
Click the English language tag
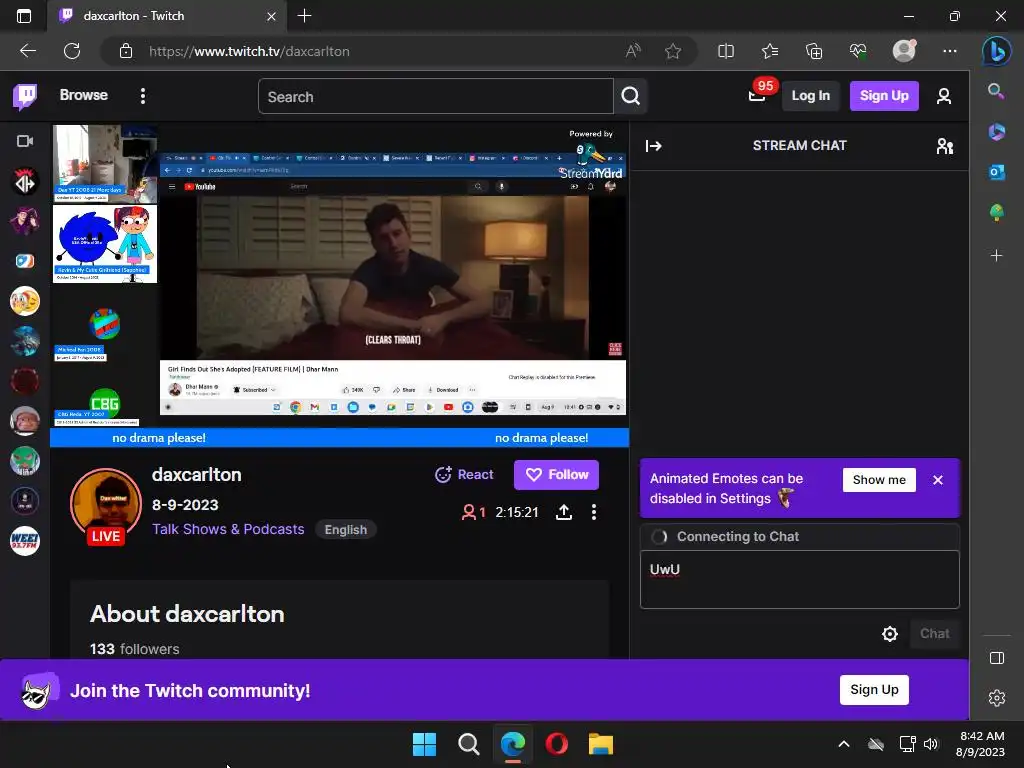(345, 530)
